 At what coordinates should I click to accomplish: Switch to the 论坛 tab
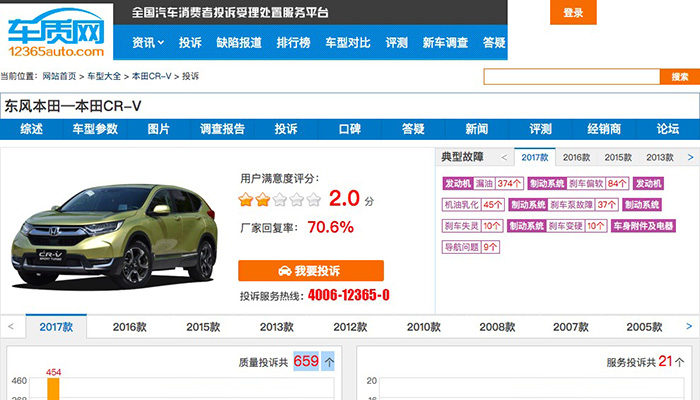[668, 129]
